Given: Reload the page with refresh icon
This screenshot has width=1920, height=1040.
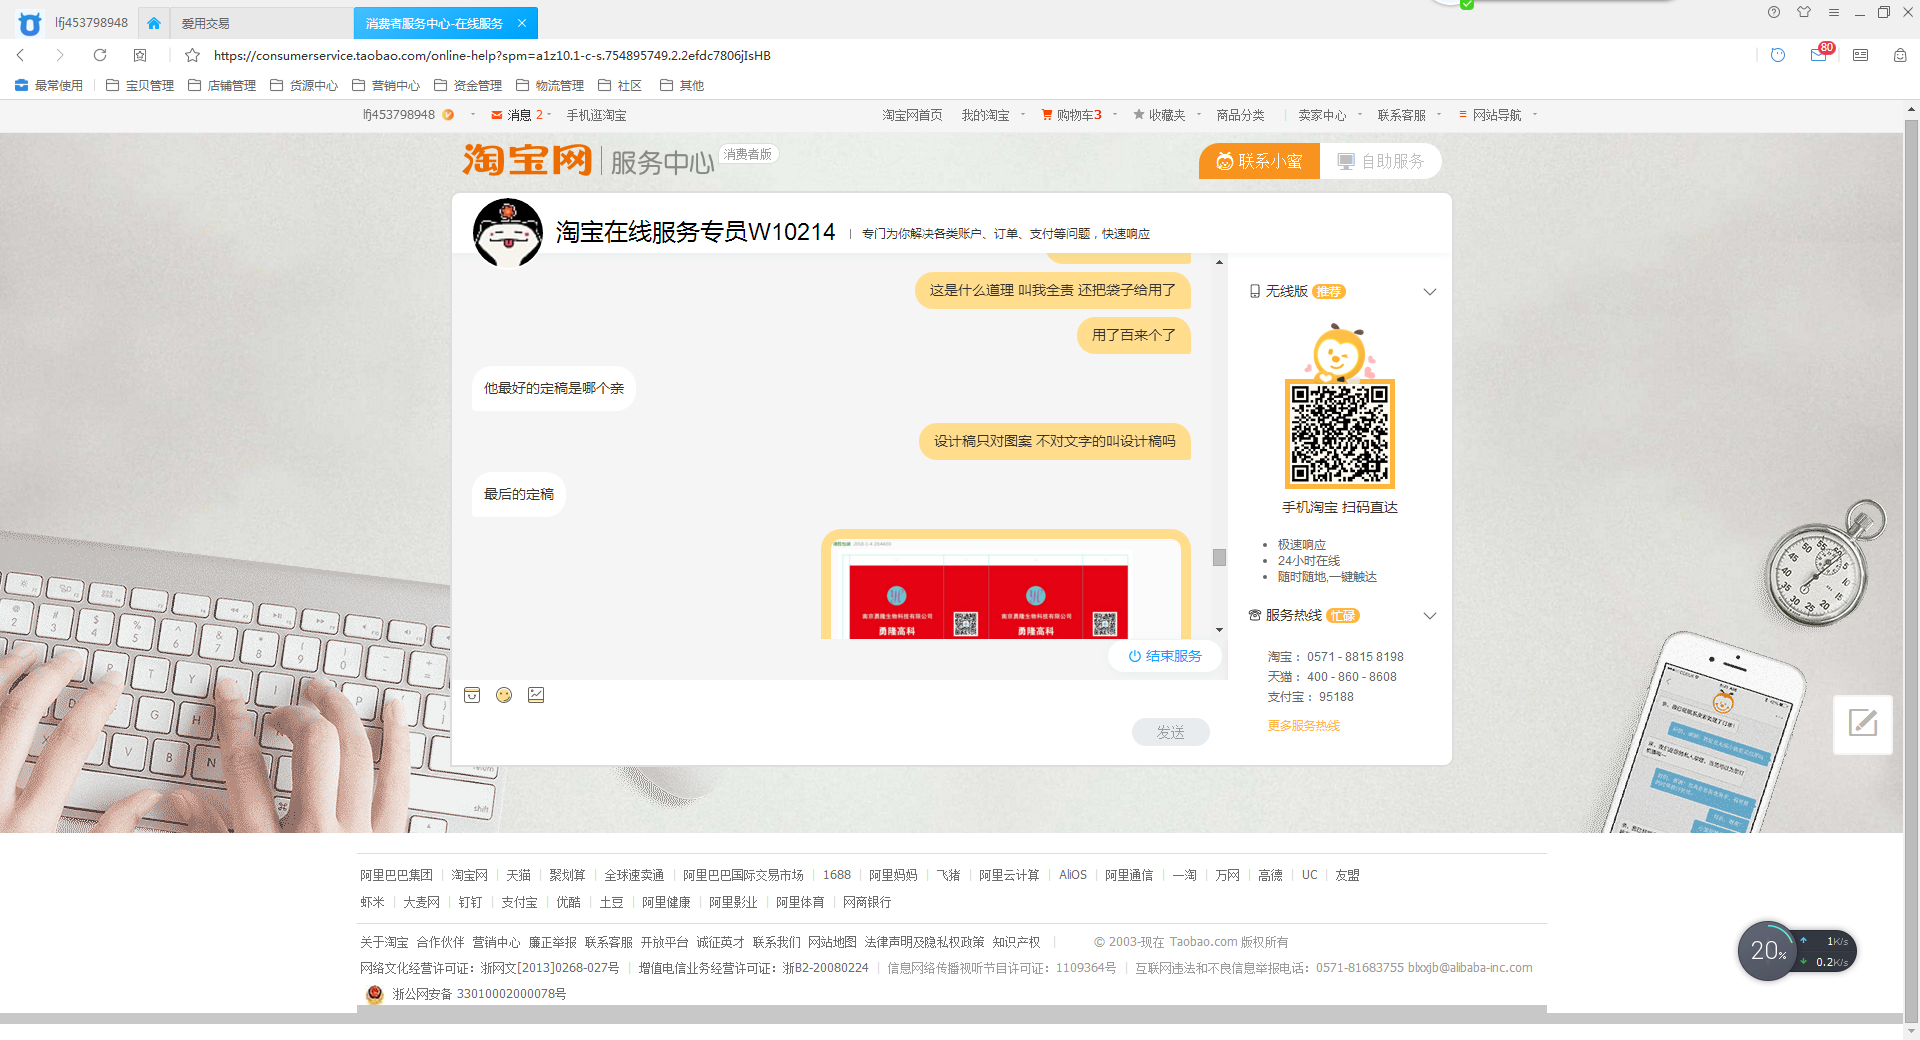Looking at the screenshot, I should pos(100,55).
